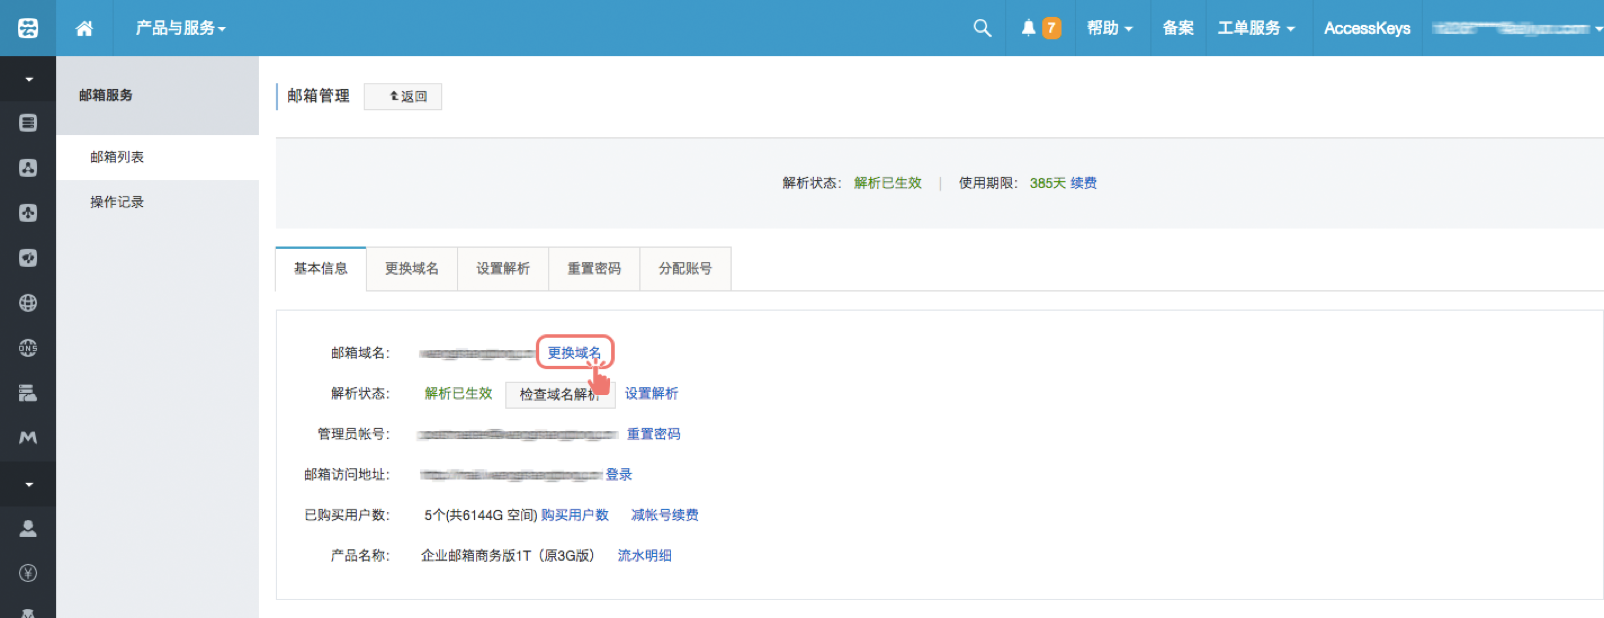
Task: Select 操作记录 in left menu
Action: 117,202
